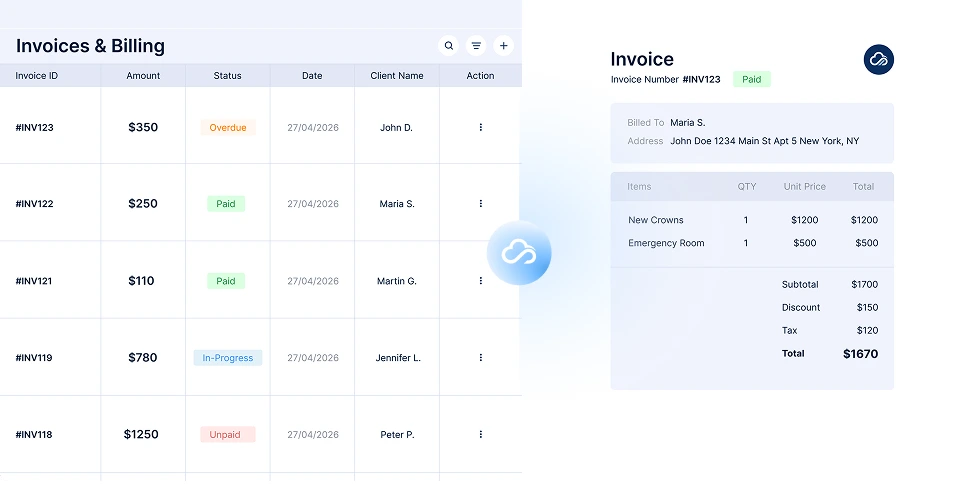Click the Emergency Room unit price $500
Image resolution: width=972 pixels, height=490 pixels.
[805, 243]
